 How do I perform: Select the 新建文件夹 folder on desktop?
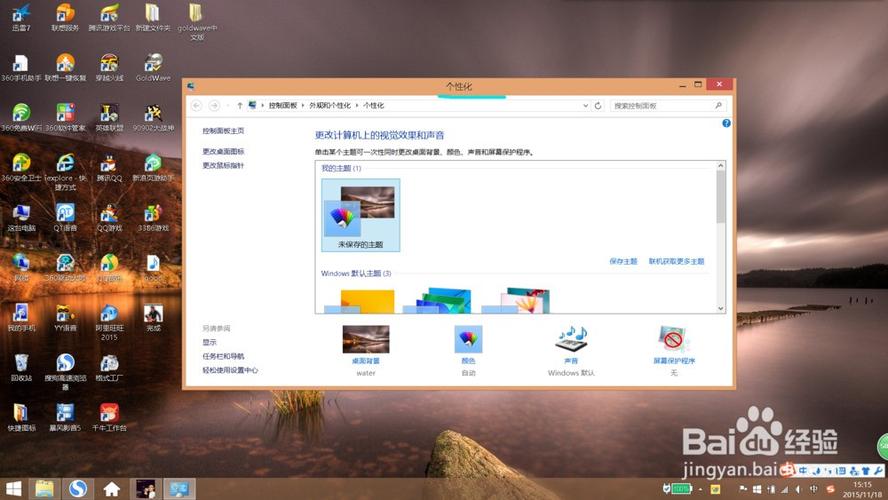point(153,18)
